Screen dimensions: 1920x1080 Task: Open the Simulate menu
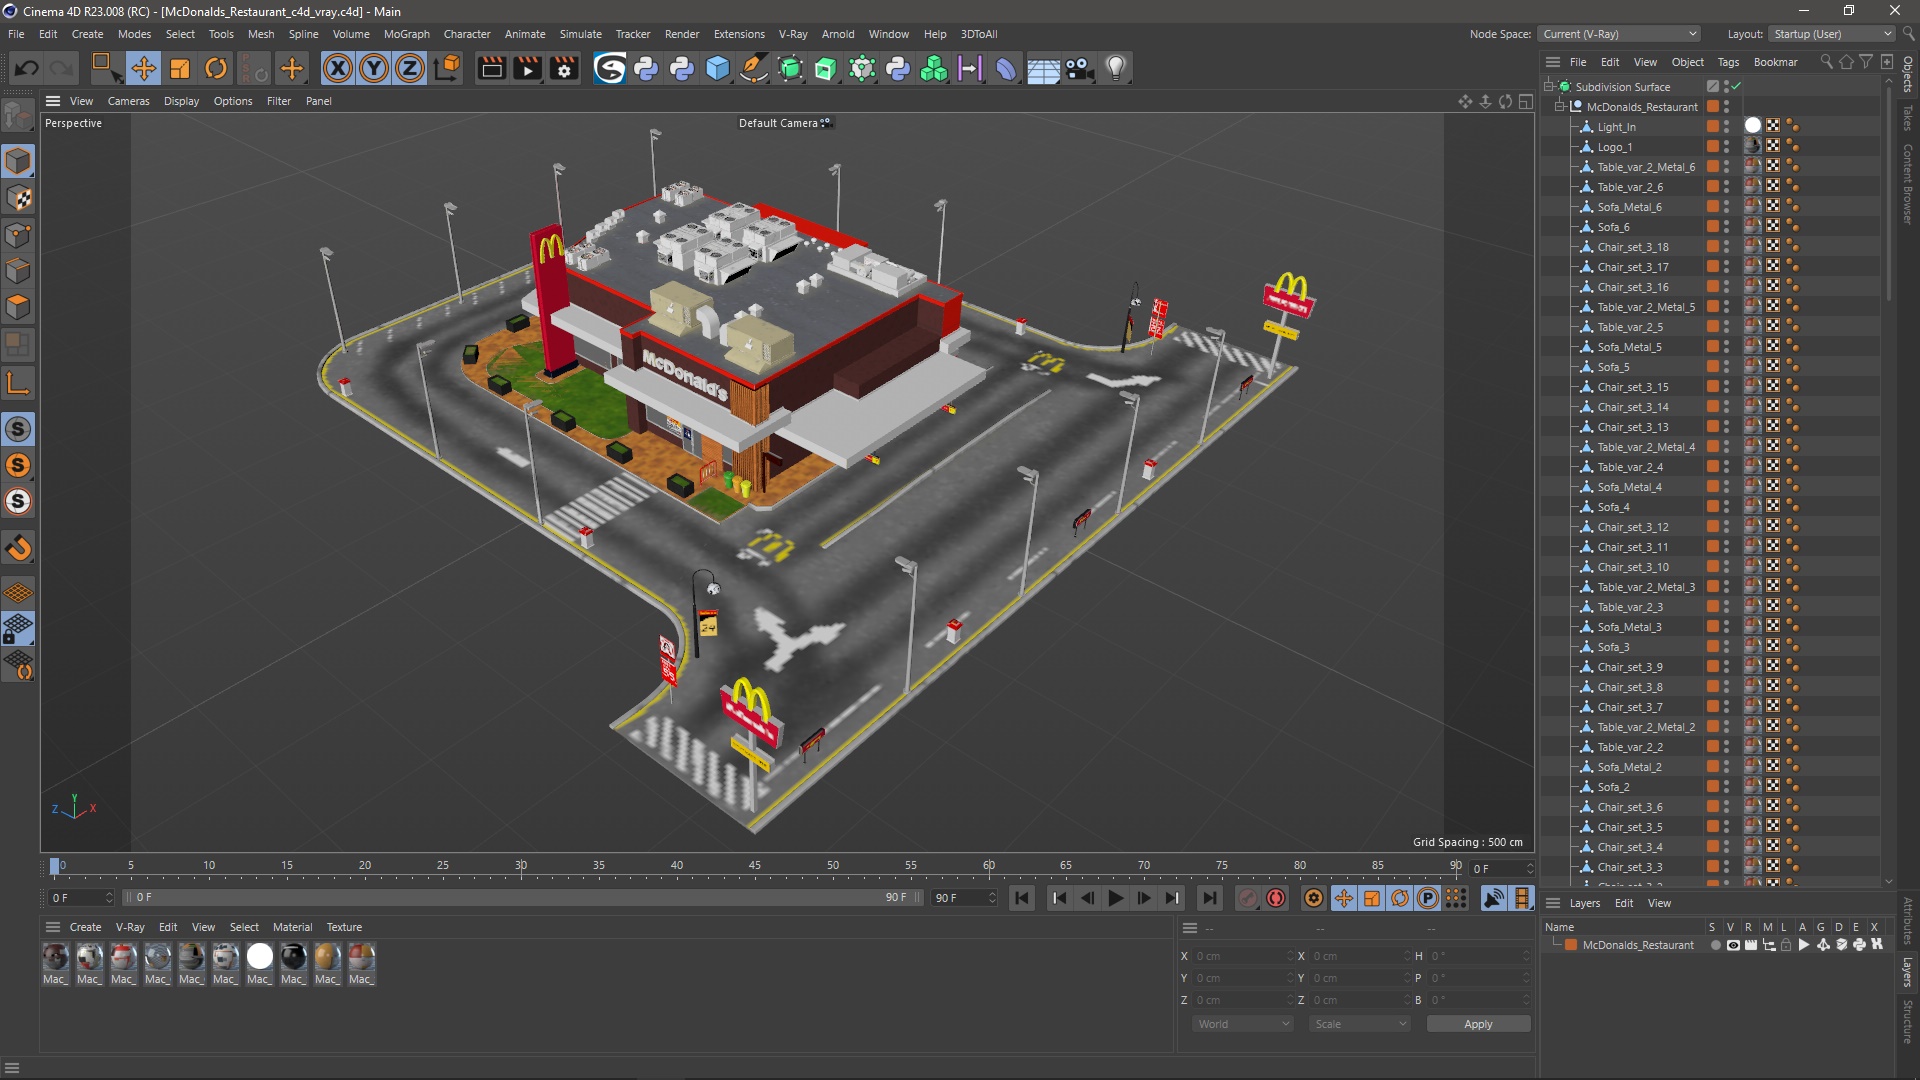click(580, 34)
